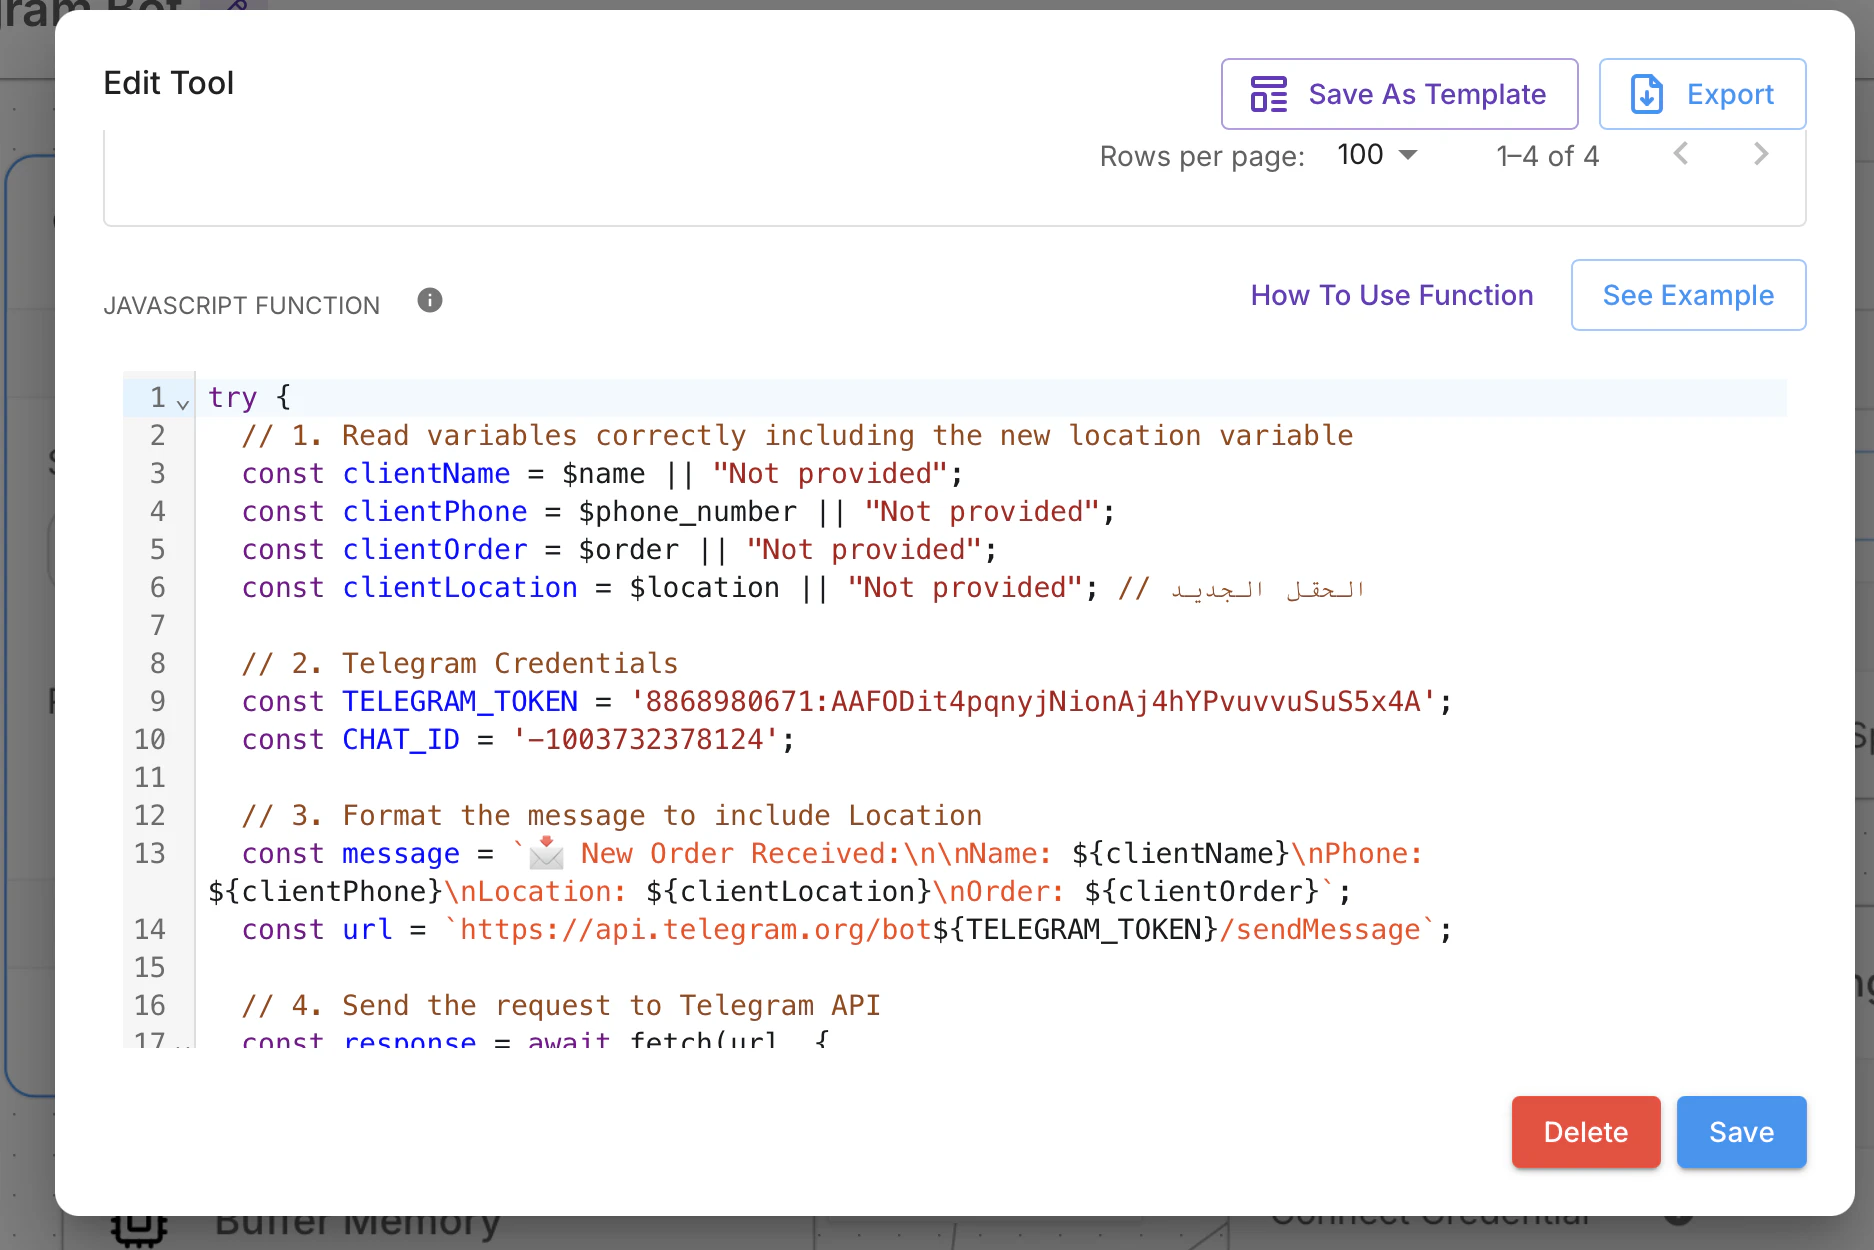Go to next page arrow
The height and width of the screenshot is (1250, 1874).
pyautogui.click(x=1761, y=154)
